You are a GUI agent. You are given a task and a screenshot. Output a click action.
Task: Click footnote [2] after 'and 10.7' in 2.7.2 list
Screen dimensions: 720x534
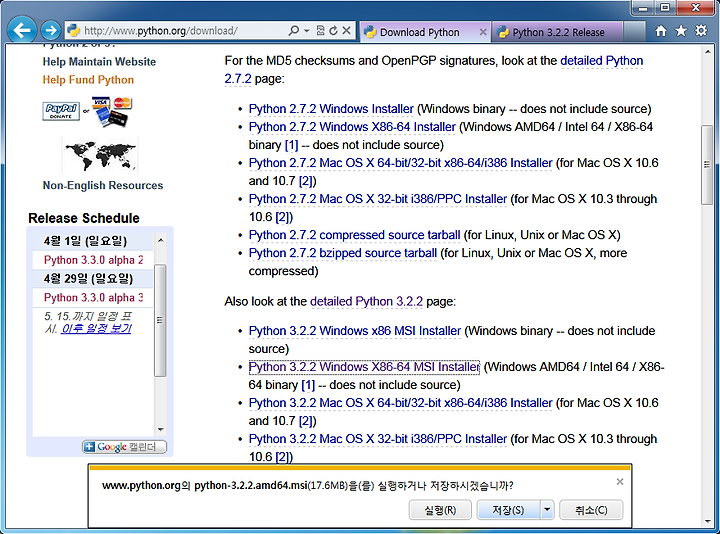(x=307, y=181)
